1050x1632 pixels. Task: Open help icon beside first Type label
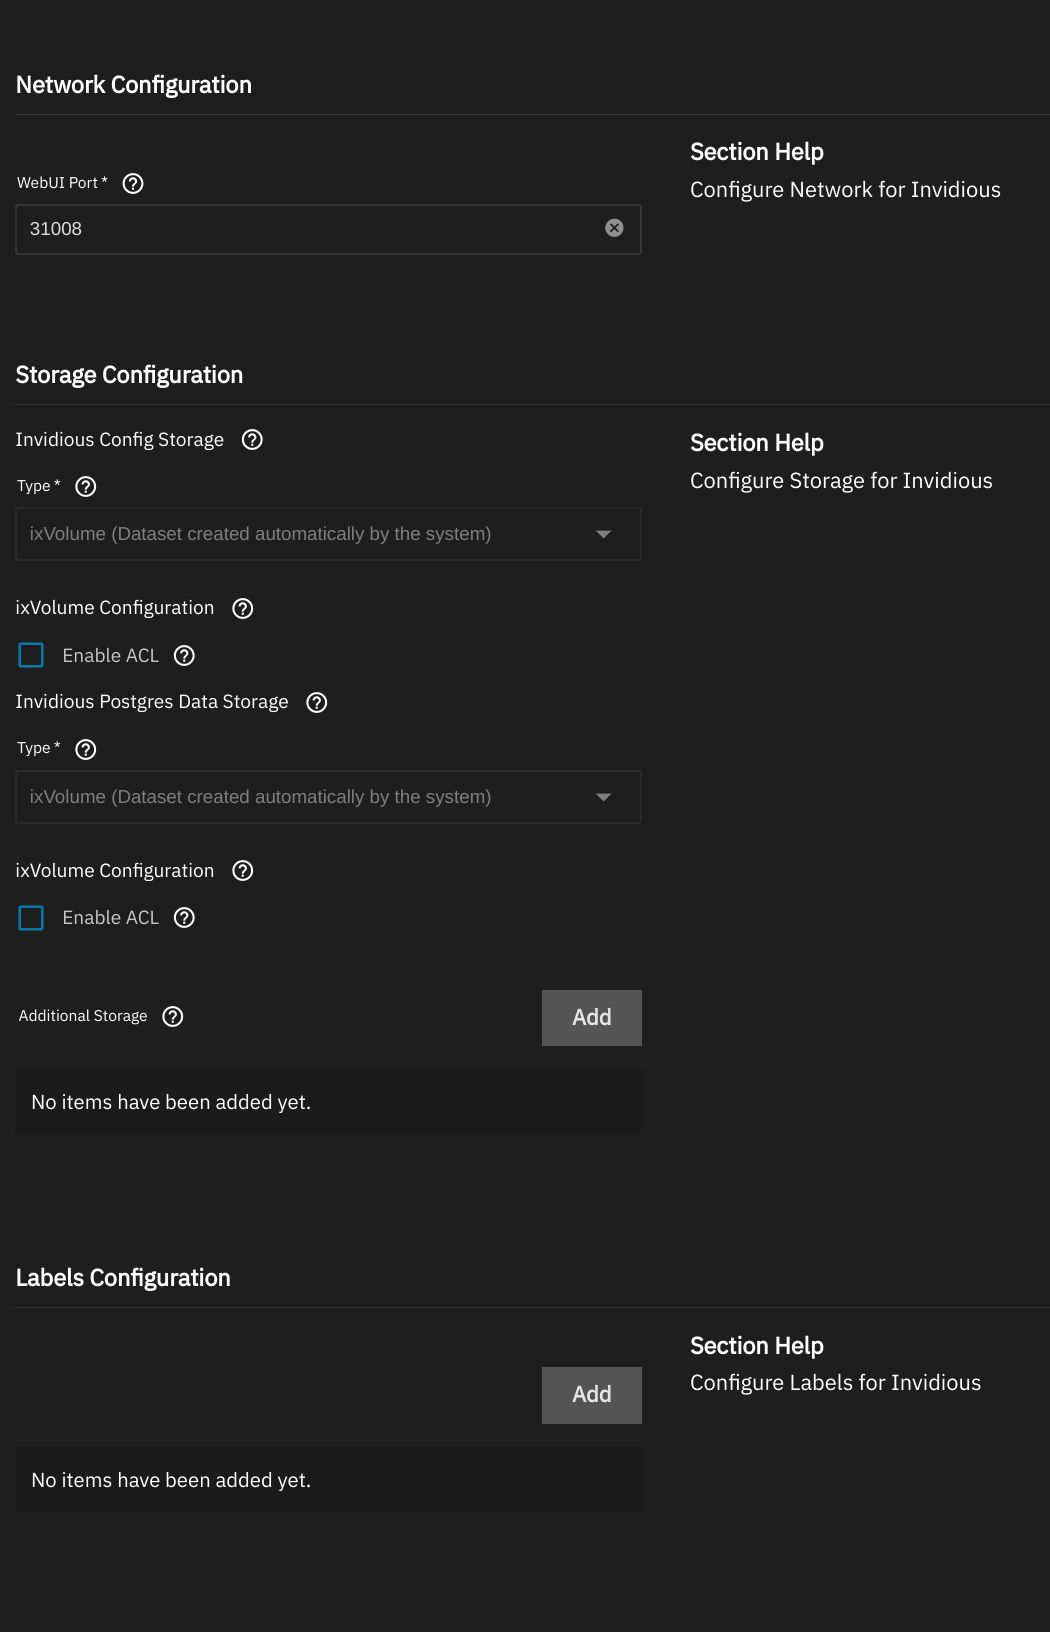(86, 486)
